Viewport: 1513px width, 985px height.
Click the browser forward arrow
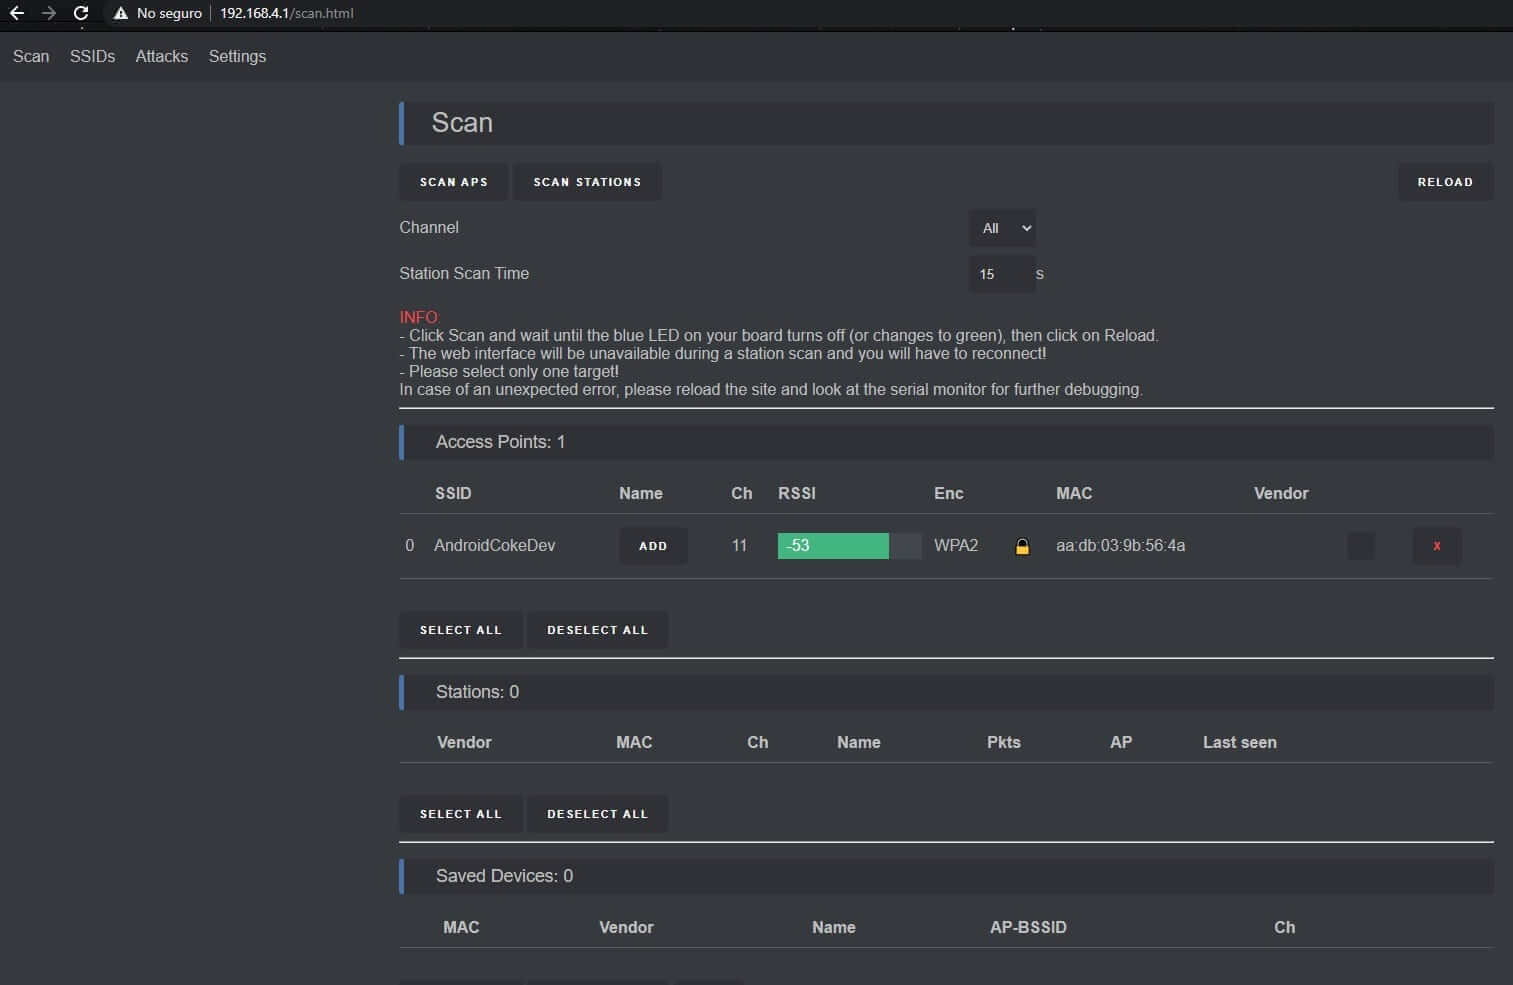48,13
